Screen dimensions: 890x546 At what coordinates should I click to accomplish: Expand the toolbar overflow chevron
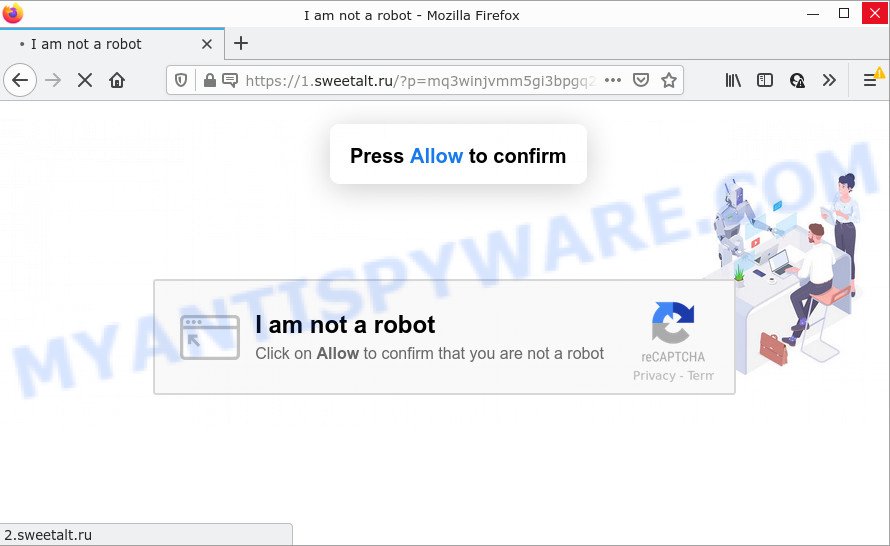[829, 80]
